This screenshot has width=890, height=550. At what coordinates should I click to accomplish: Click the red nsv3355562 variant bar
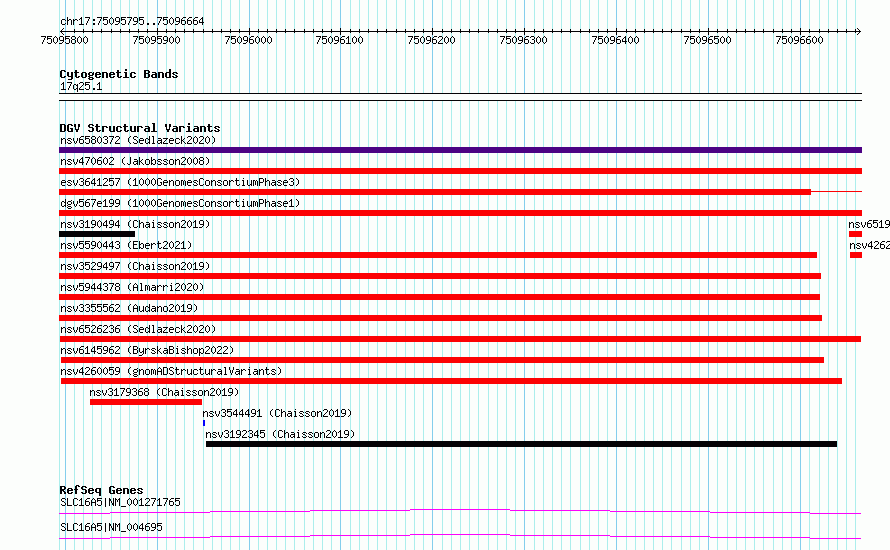point(440,318)
